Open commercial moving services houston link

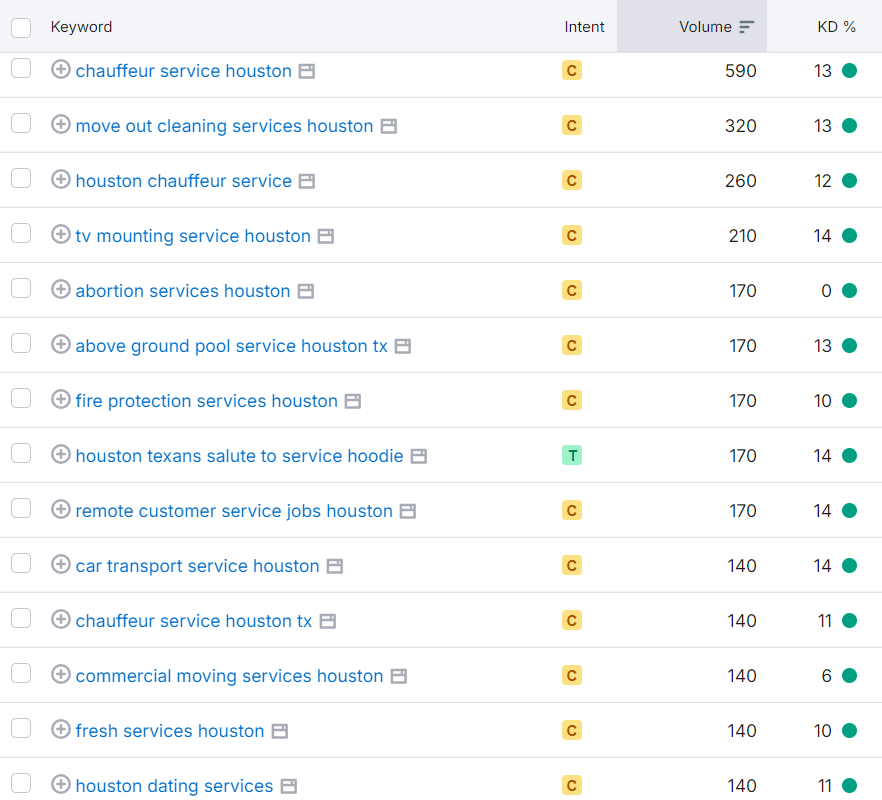click(230, 676)
